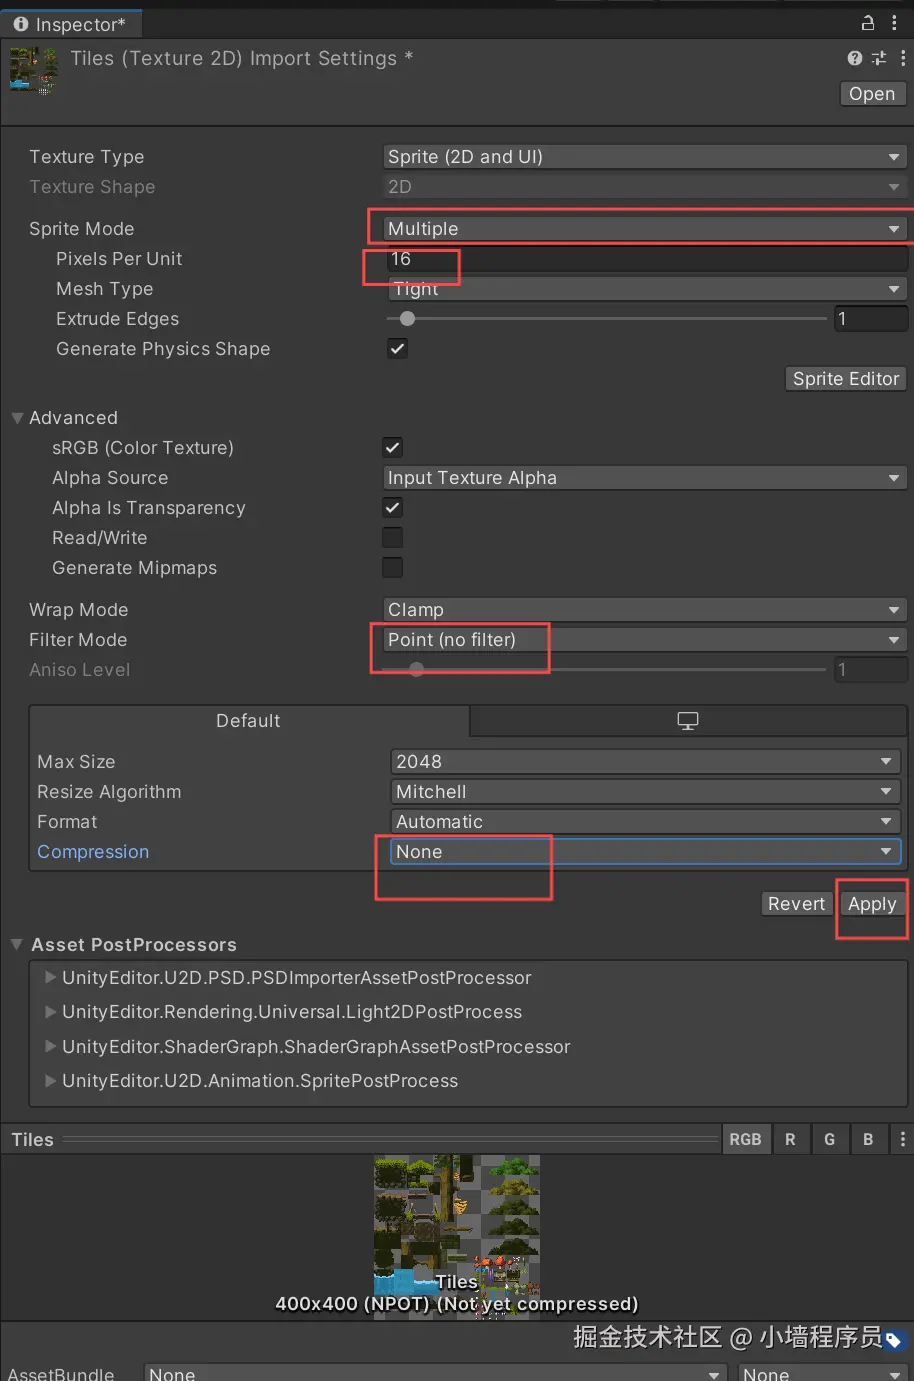The height and width of the screenshot is (1381, 914).
Task: Open AssetBundle name dropdown
Action: click(436, 1374)
